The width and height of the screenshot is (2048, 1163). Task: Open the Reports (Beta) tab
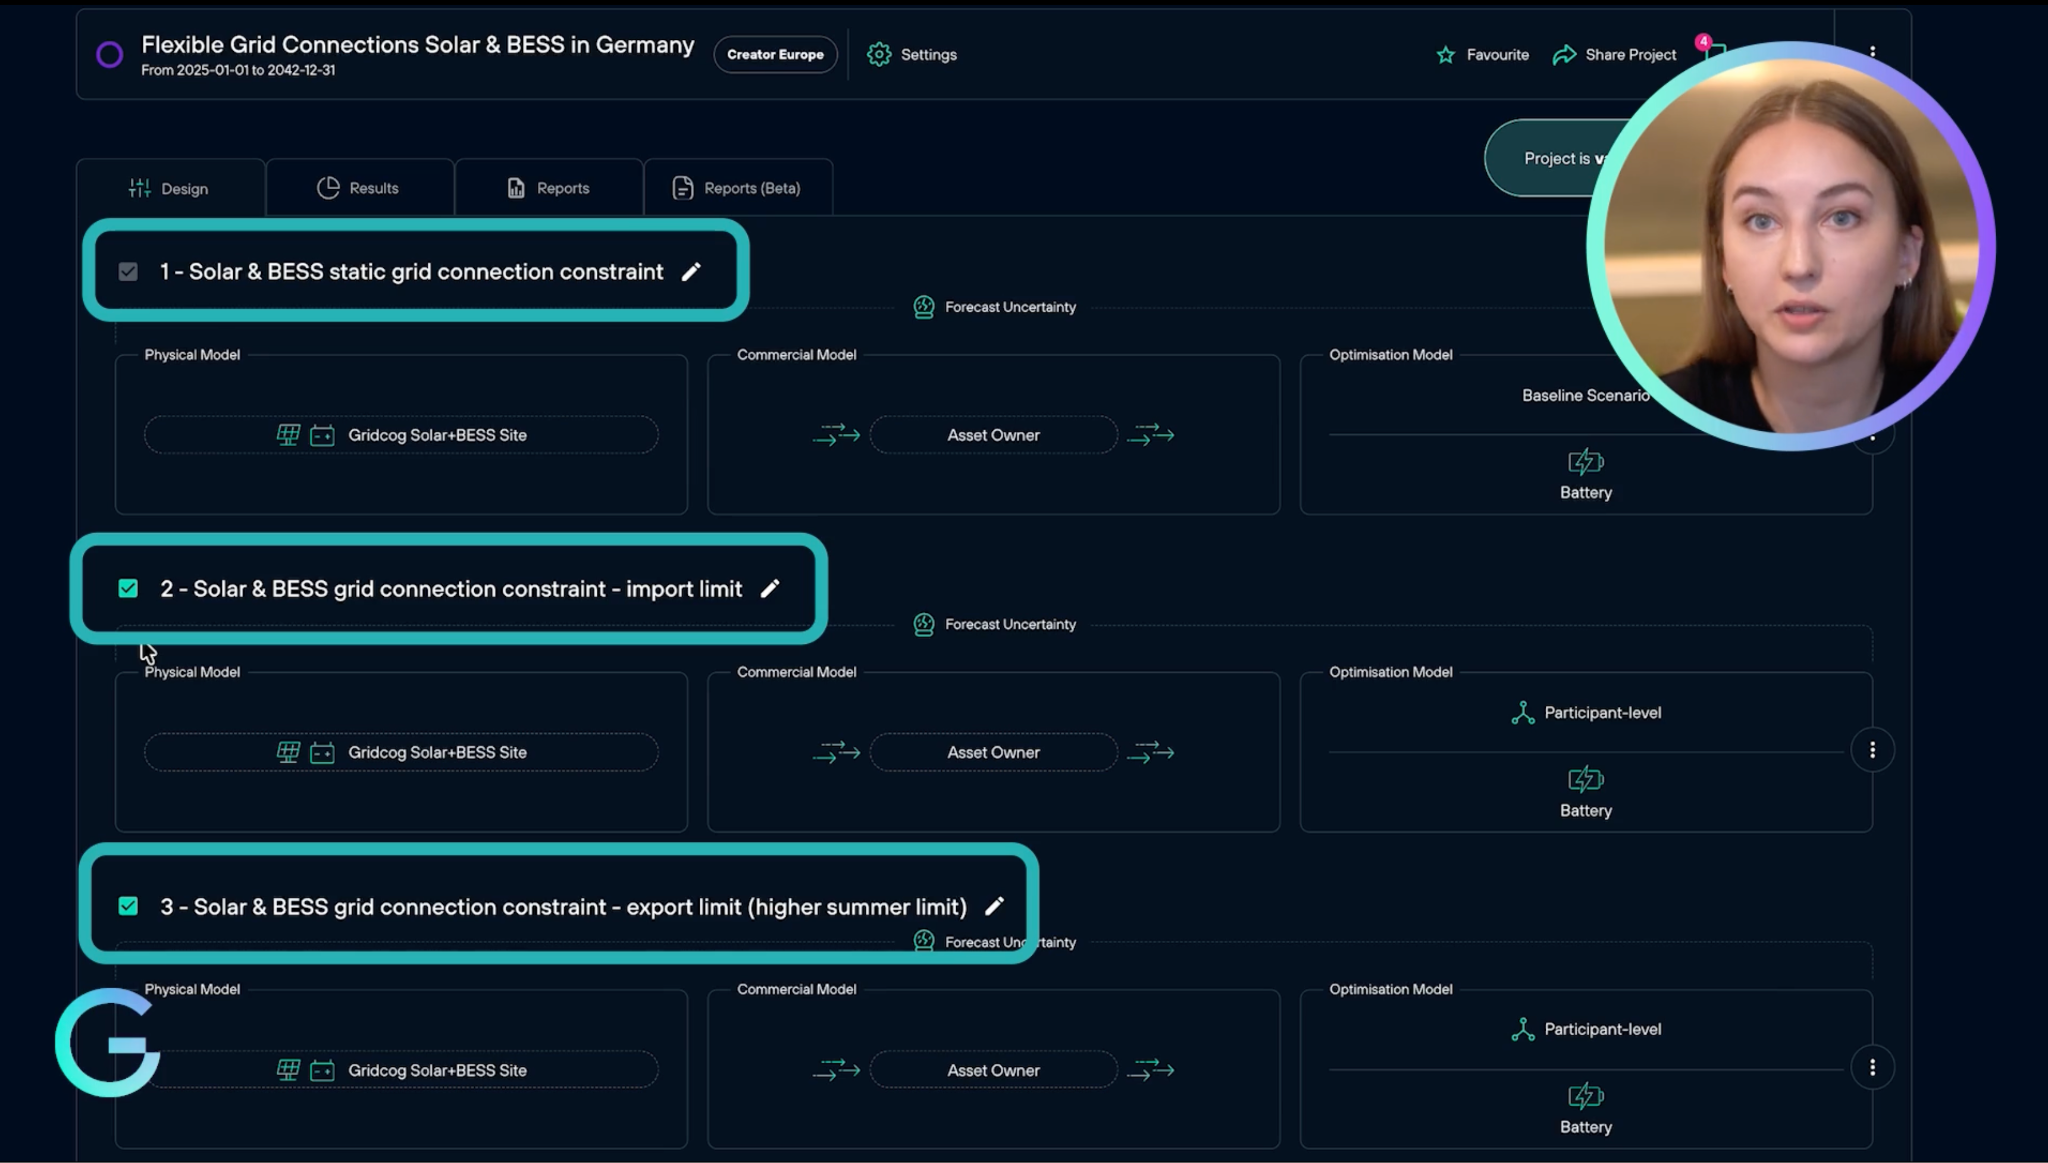(x=737, y=188)
